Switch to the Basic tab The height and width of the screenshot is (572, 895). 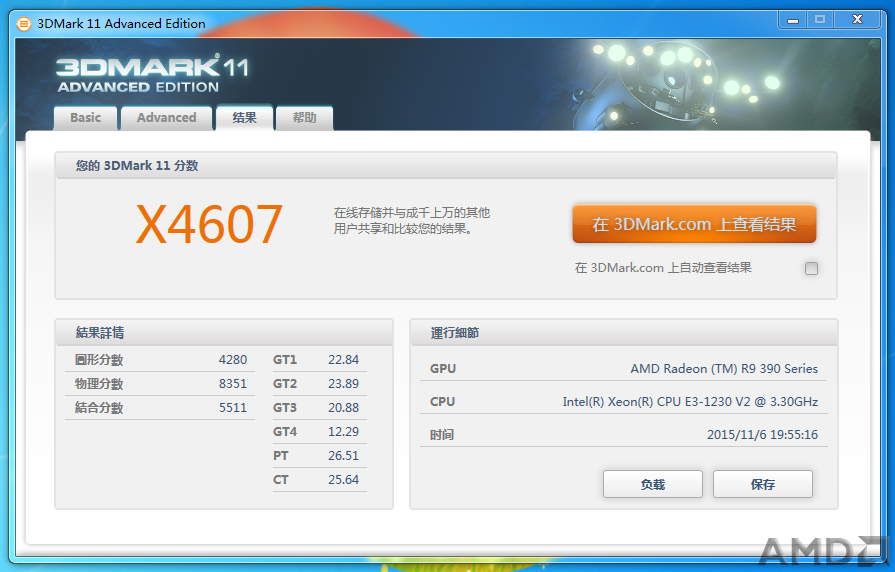(x=86, y=118)
